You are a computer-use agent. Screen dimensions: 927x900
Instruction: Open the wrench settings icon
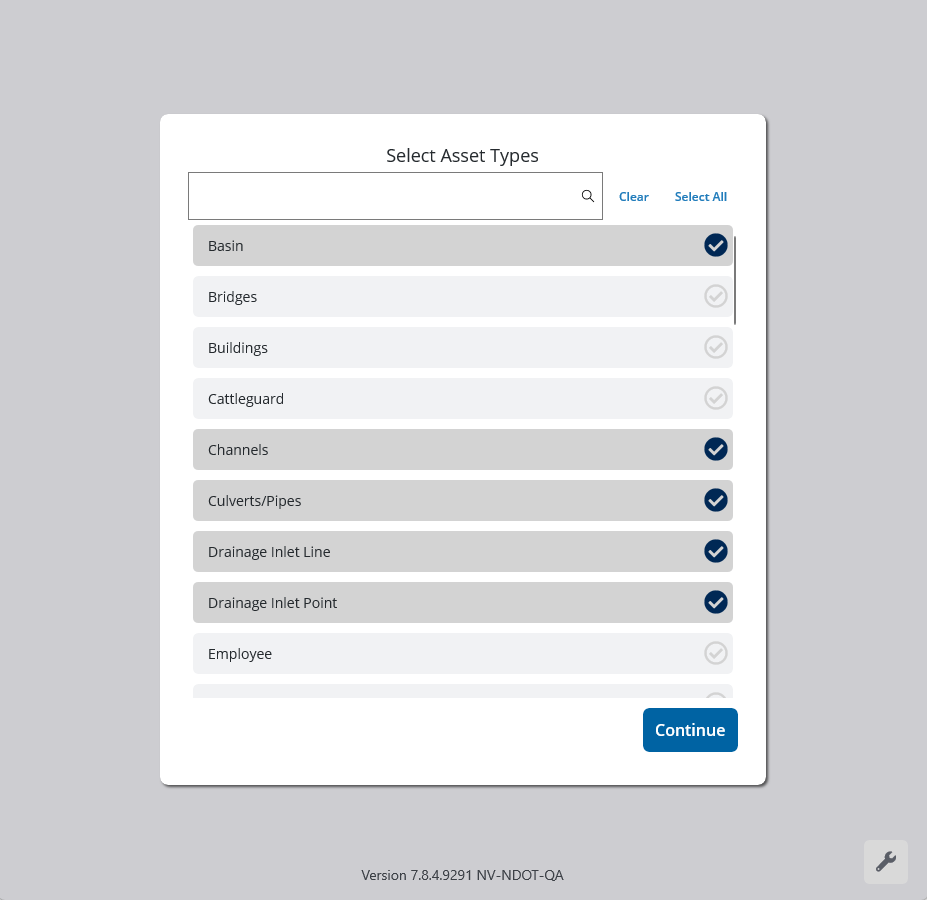coord(885,861)
